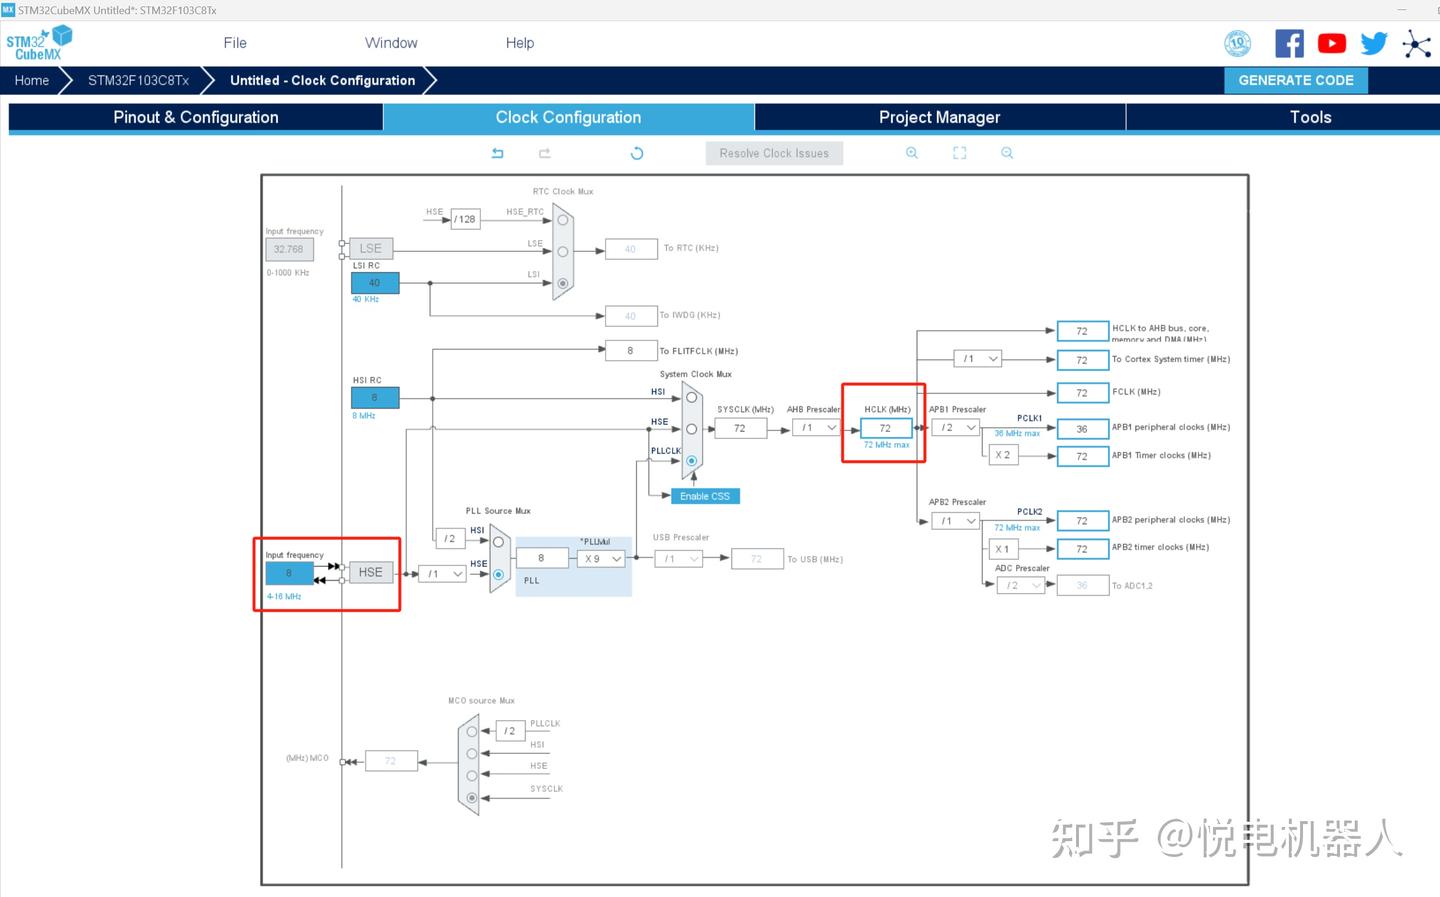The width and height of the screenshot is (1440, 897).
Task: Click the Enable CSS button
Action: click(704, 496)
